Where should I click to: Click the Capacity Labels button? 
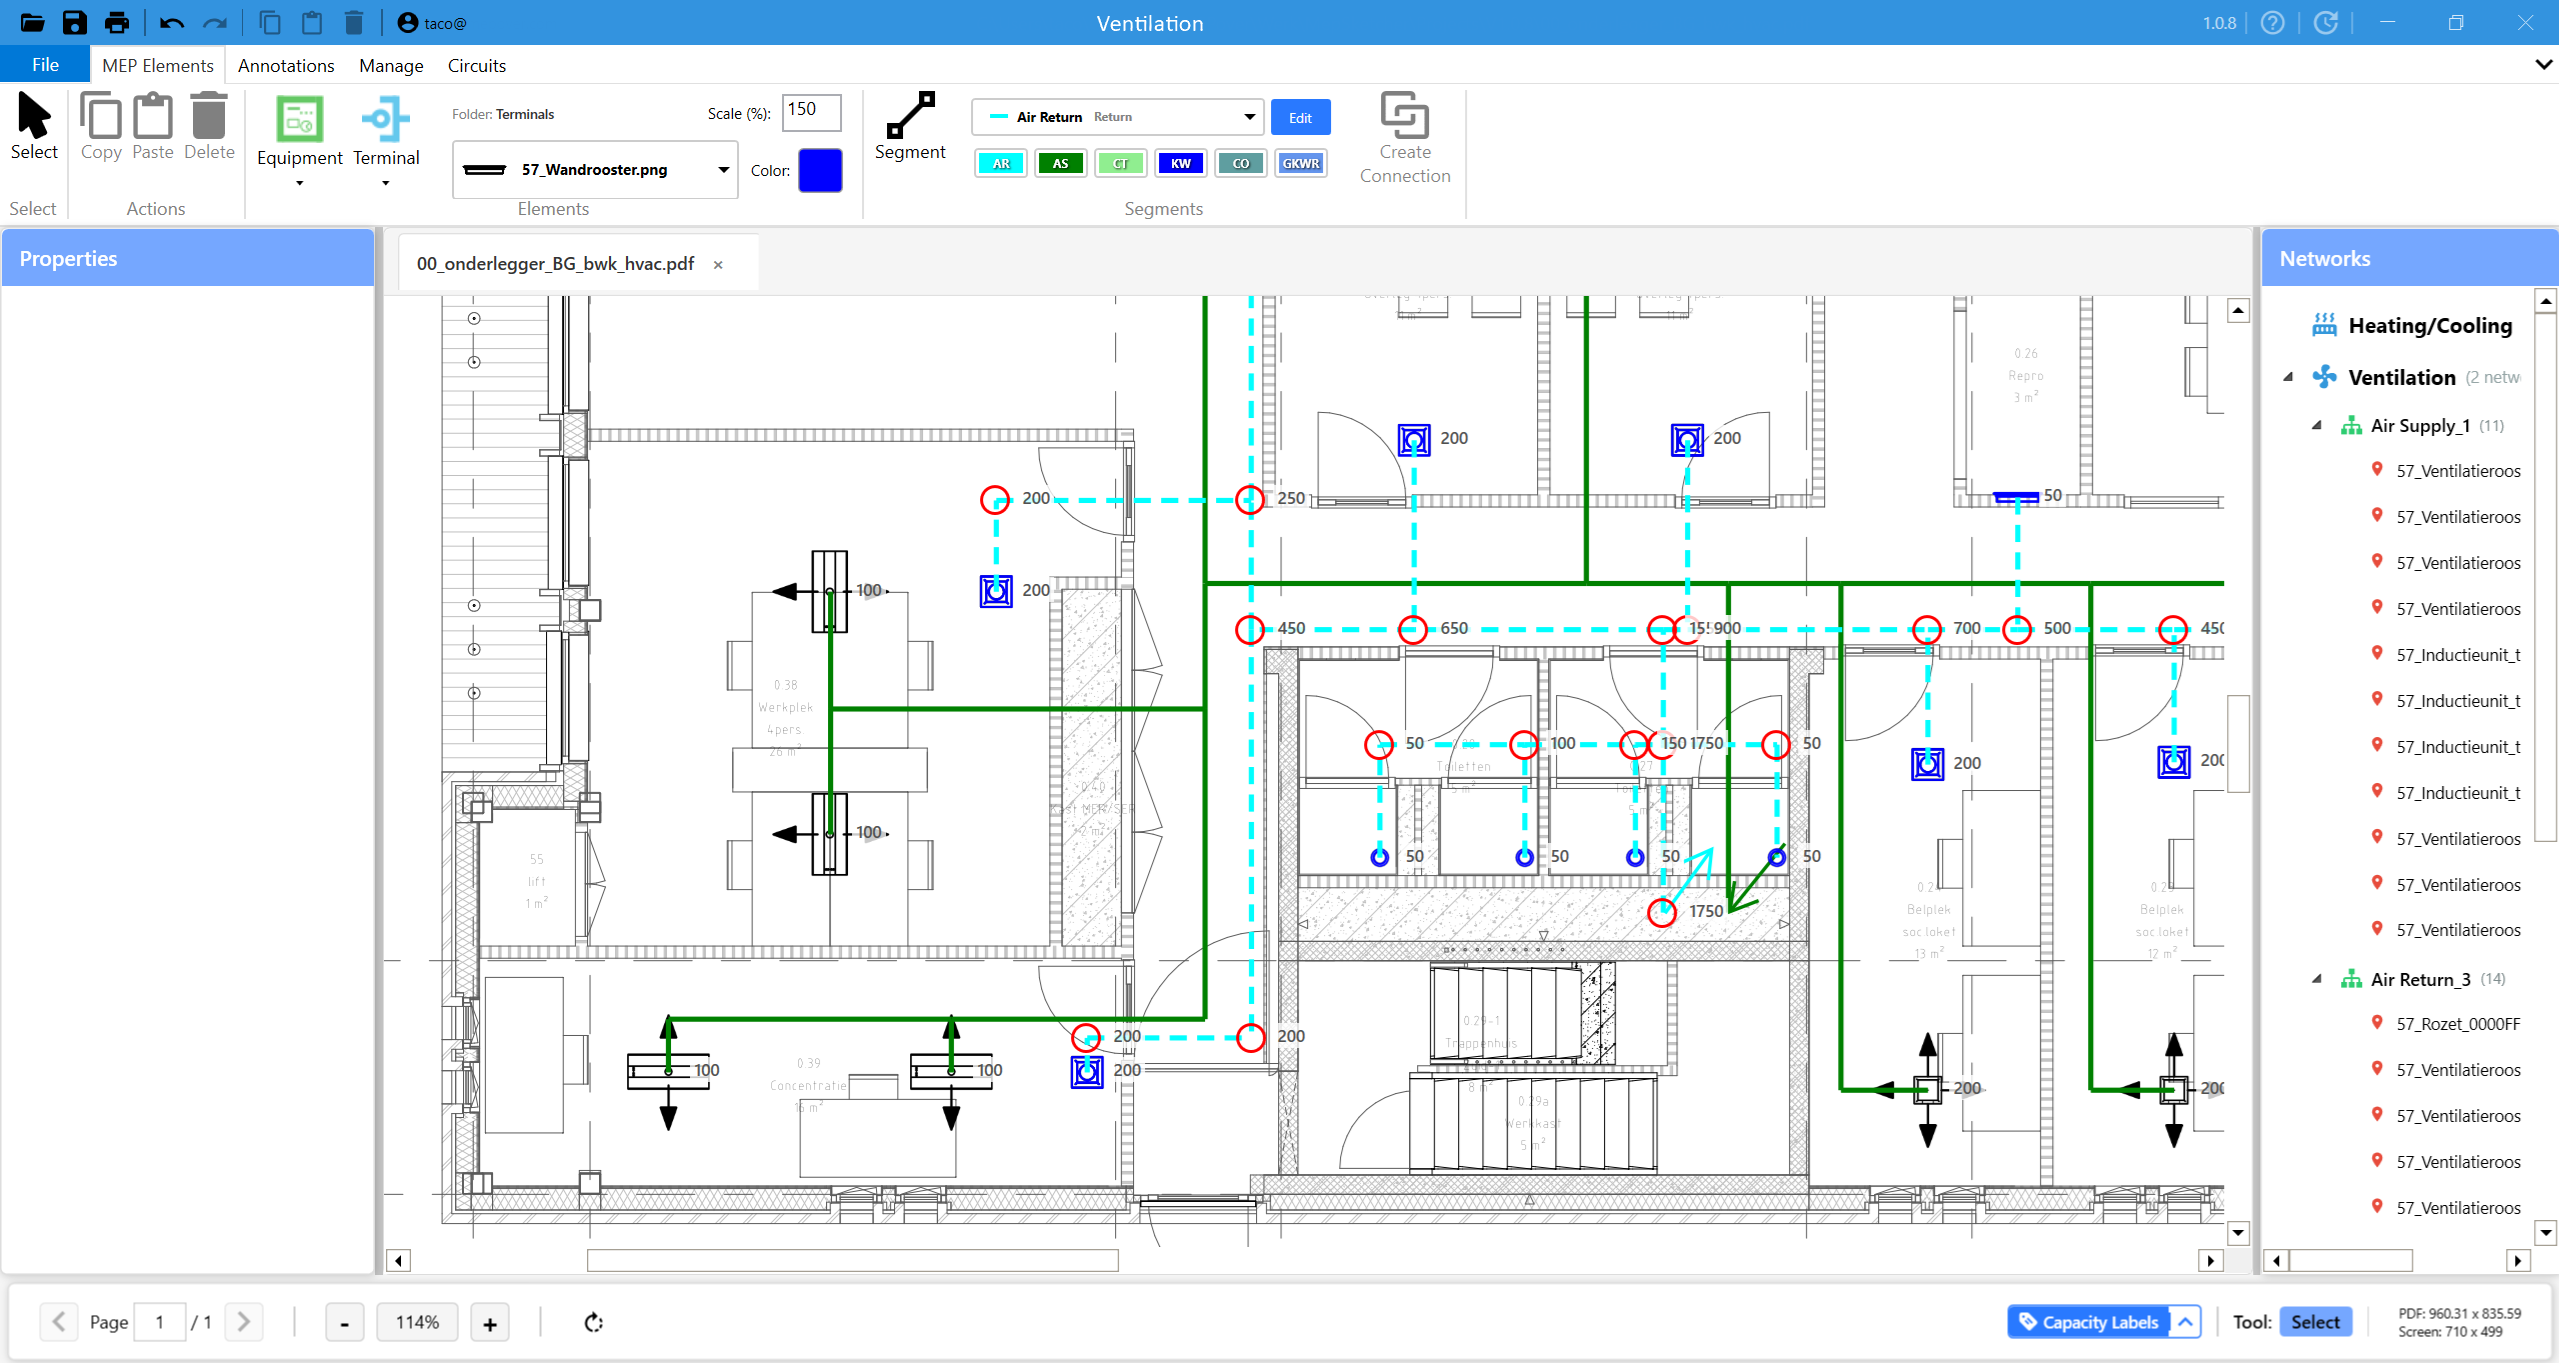[2088, 1322]
